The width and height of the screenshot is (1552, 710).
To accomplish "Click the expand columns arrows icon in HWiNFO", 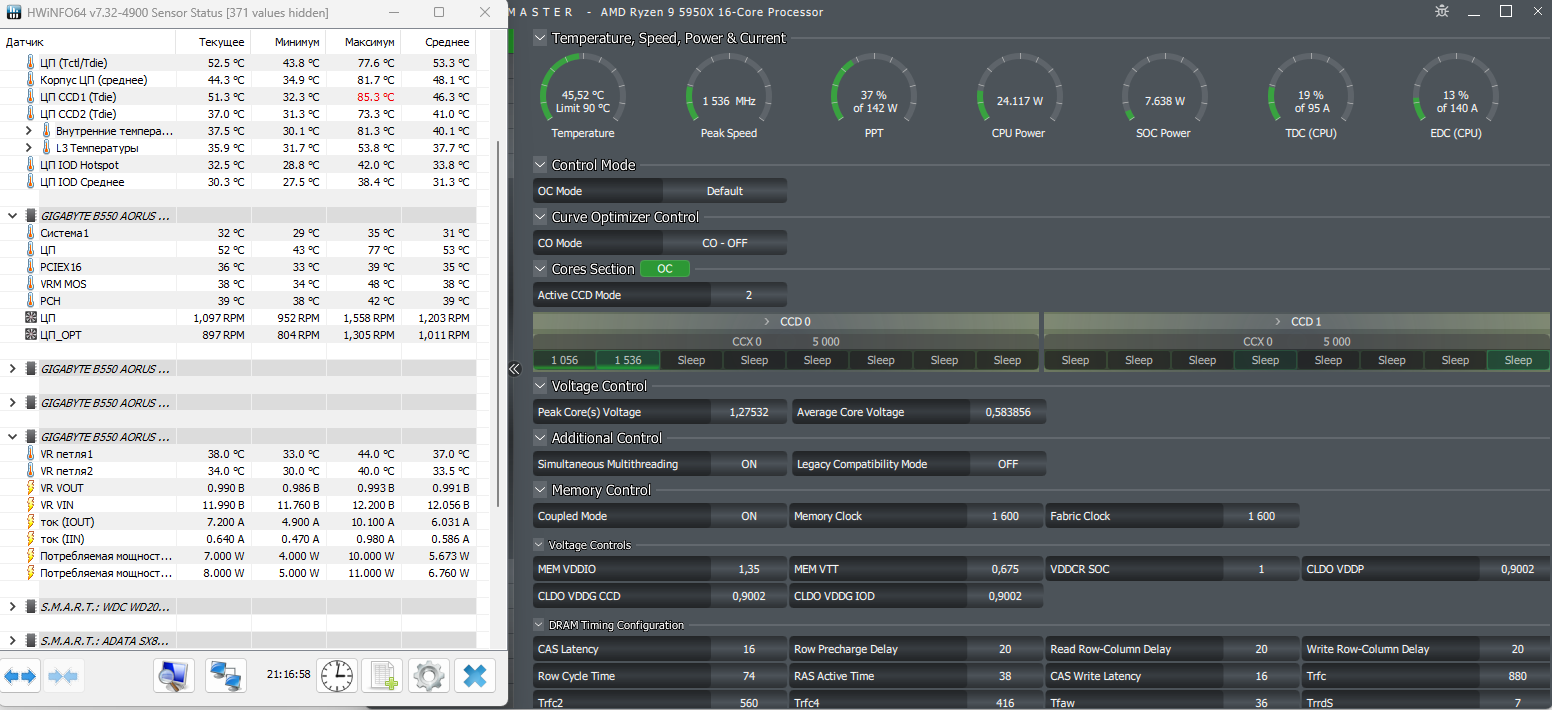I will coord(20,677).
